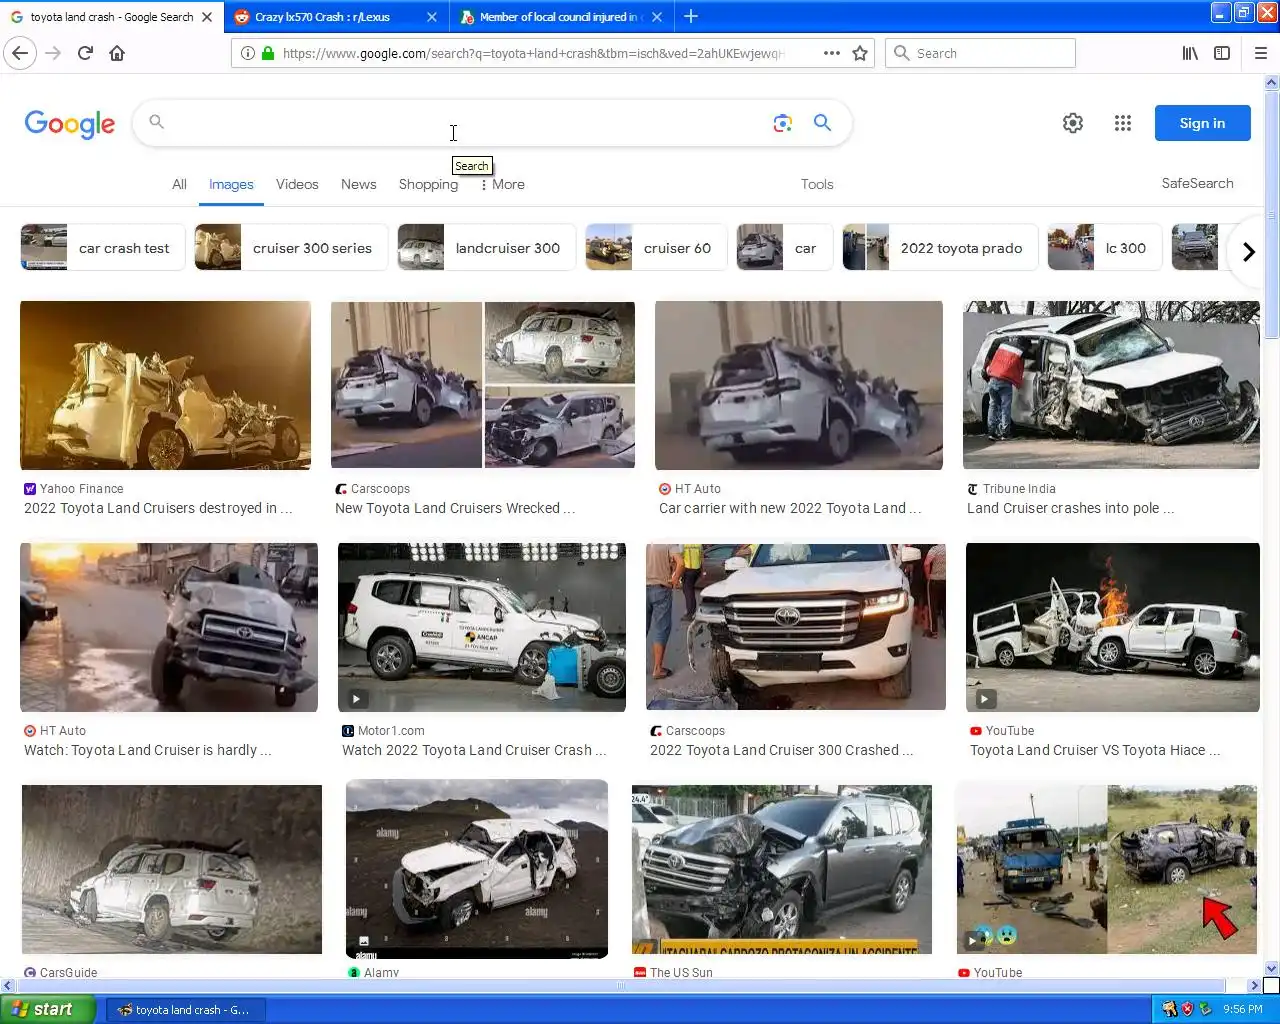Viewport: 1280px width, 1024px height.
Task: Select the car crash test chip
Action: pyautogui.click(x=102, y=248)
